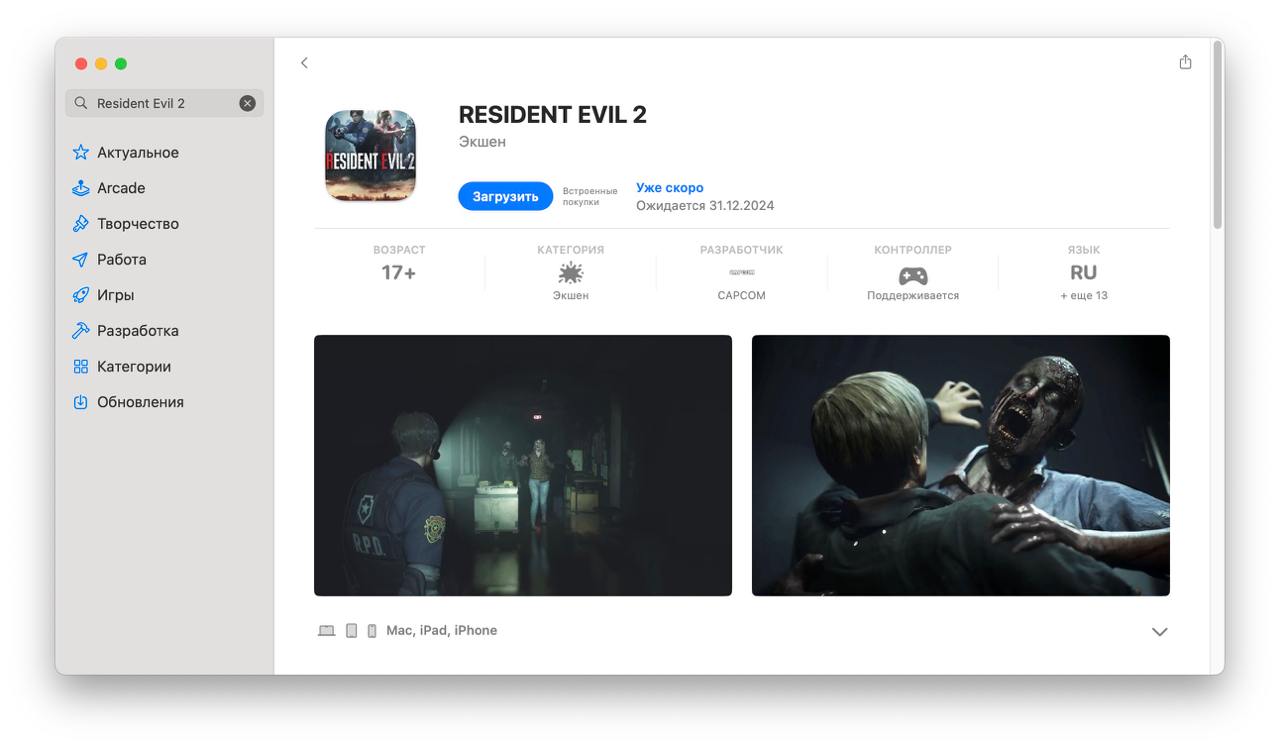Image resolution: width=1280 pixels, height=748 pixels.
Task: Click the joystick icon next to Arcade
Action: (x=81, y=188)
